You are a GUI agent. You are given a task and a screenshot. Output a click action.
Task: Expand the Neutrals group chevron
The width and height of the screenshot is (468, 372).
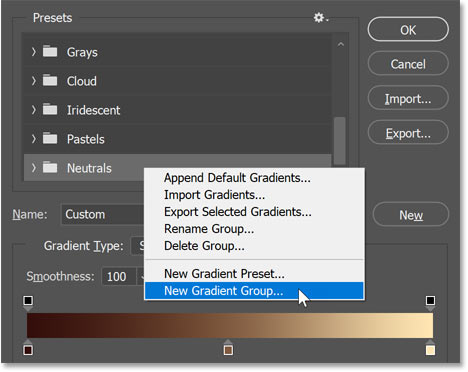pos(33,168)
